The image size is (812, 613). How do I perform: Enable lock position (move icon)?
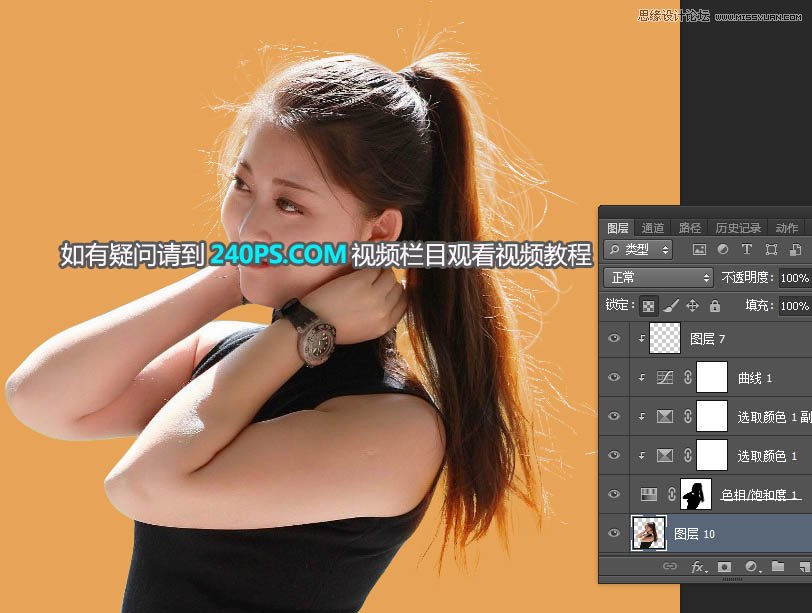tap(692, 306)
